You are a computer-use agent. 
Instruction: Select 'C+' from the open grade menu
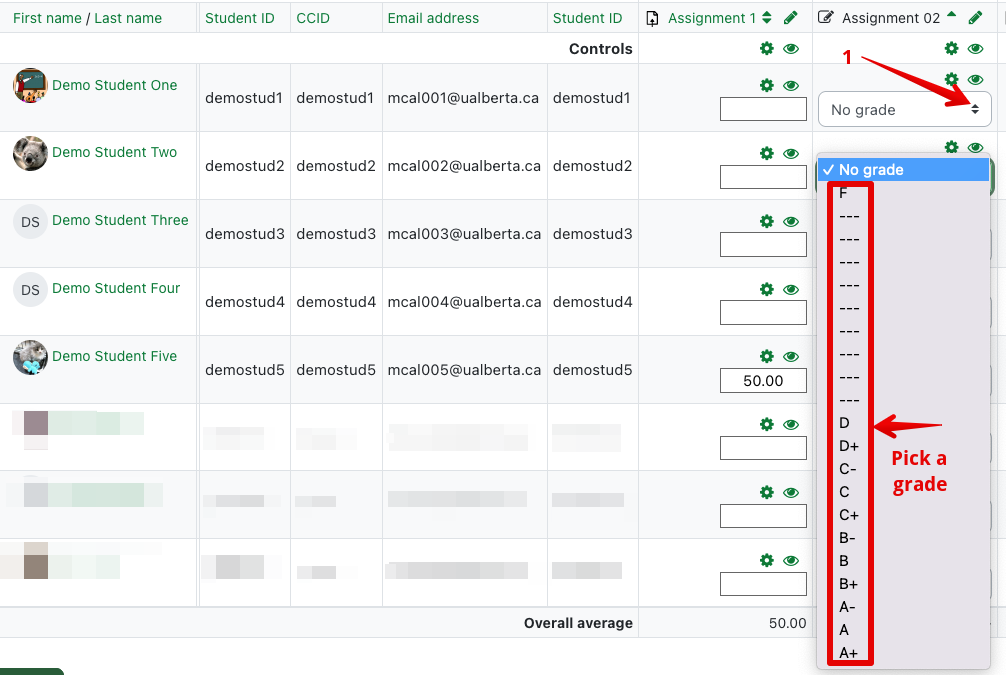849,515
